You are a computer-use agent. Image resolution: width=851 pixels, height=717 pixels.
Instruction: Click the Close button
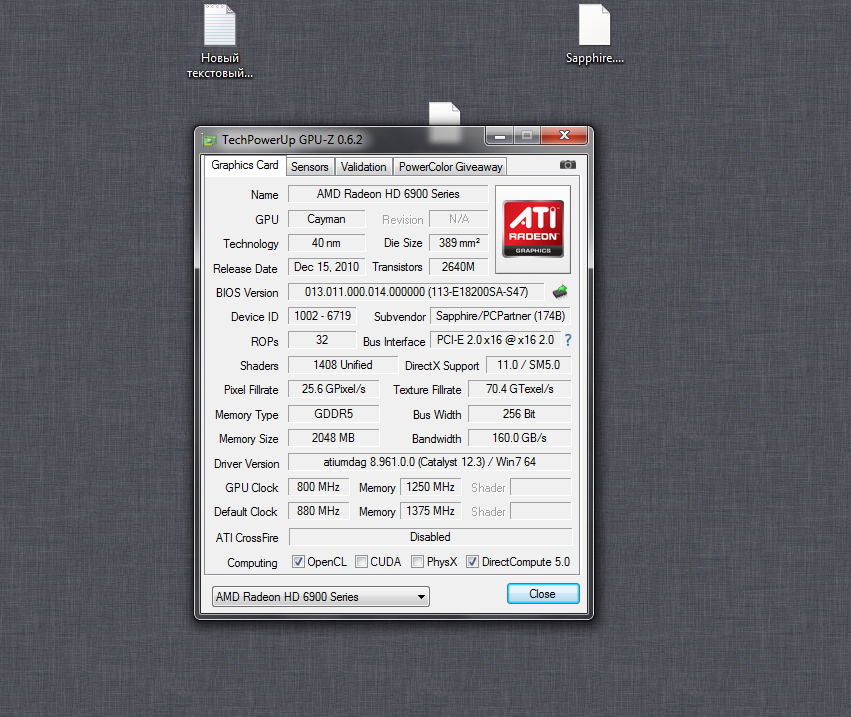point(543,594)
